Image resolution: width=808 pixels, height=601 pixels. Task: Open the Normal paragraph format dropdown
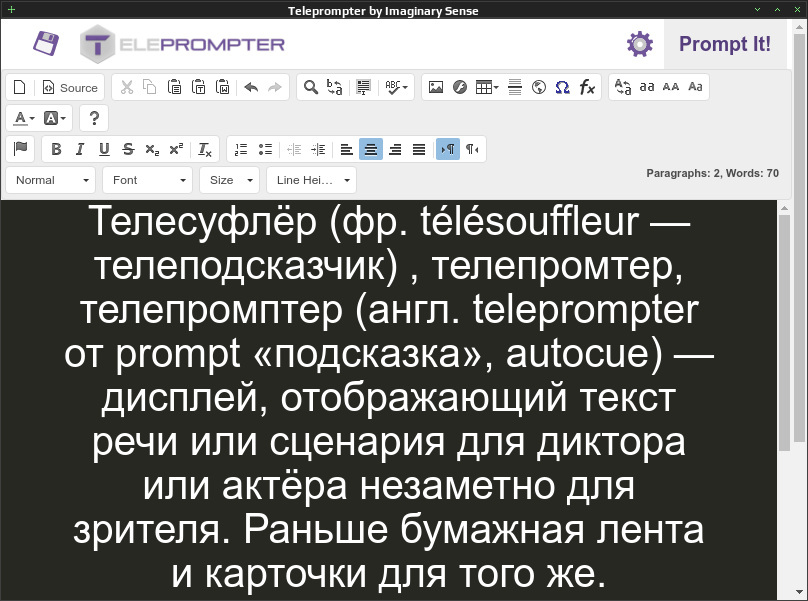(51, 180)
